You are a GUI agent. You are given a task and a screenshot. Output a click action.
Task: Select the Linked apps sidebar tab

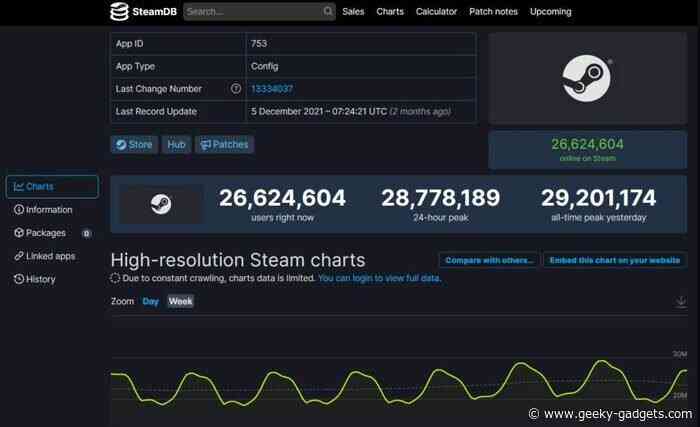coord(45,256)
